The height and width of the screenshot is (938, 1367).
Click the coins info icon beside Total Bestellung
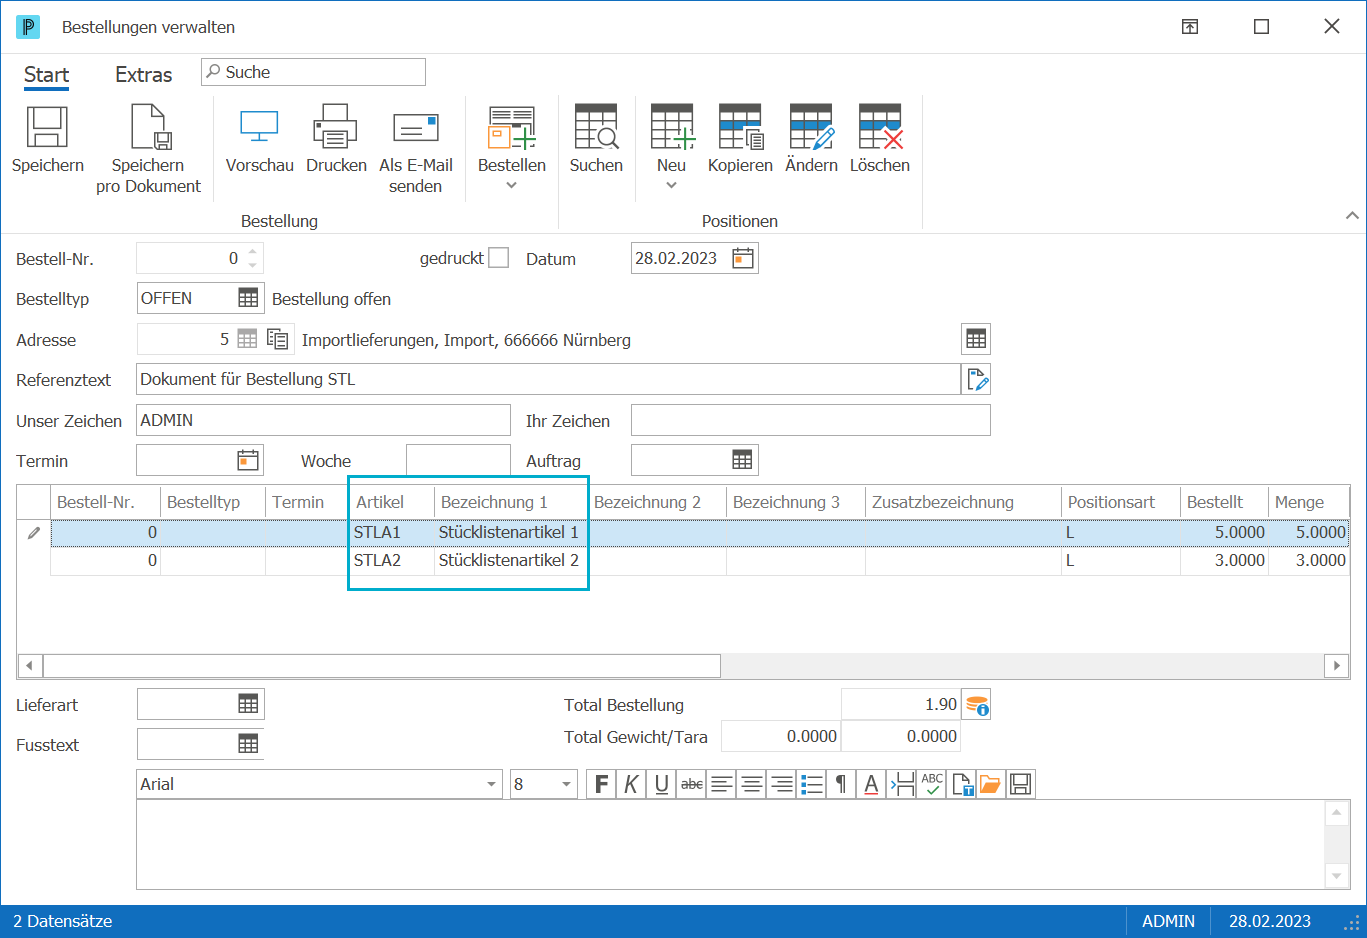976,704
